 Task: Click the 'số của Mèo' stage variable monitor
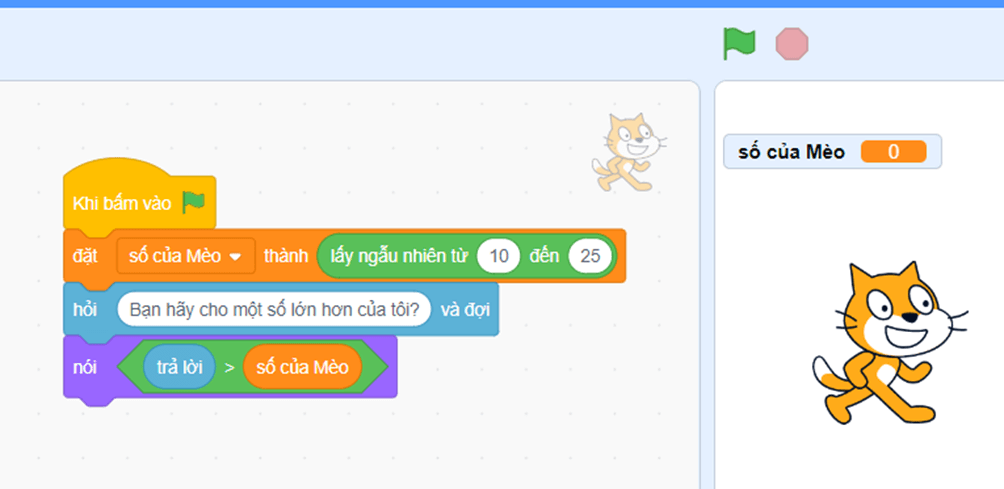[x=832, y=152]
